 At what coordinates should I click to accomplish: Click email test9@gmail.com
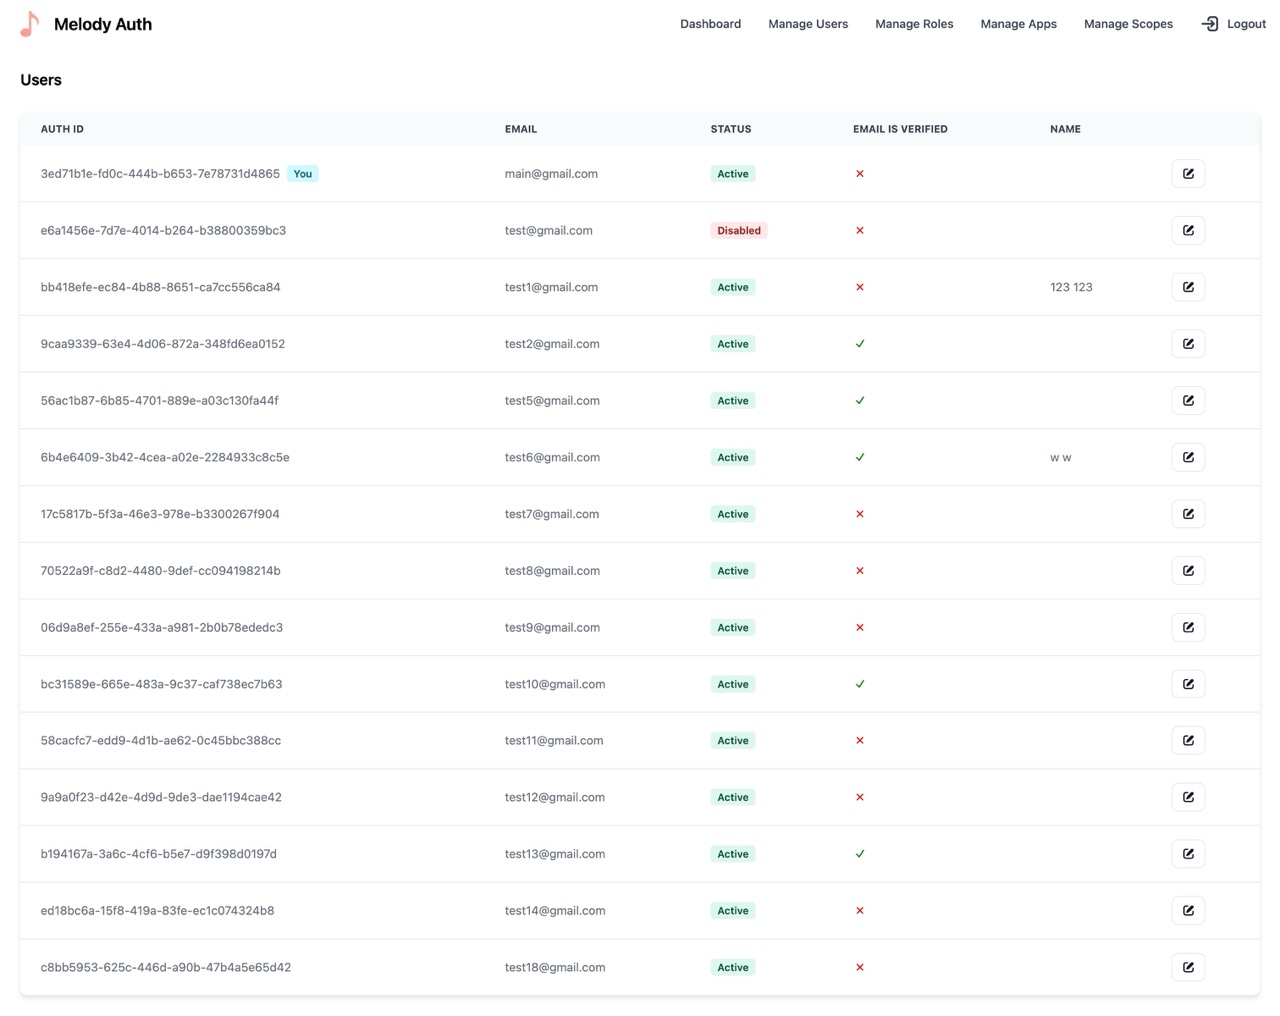click(x=552, y=628)
